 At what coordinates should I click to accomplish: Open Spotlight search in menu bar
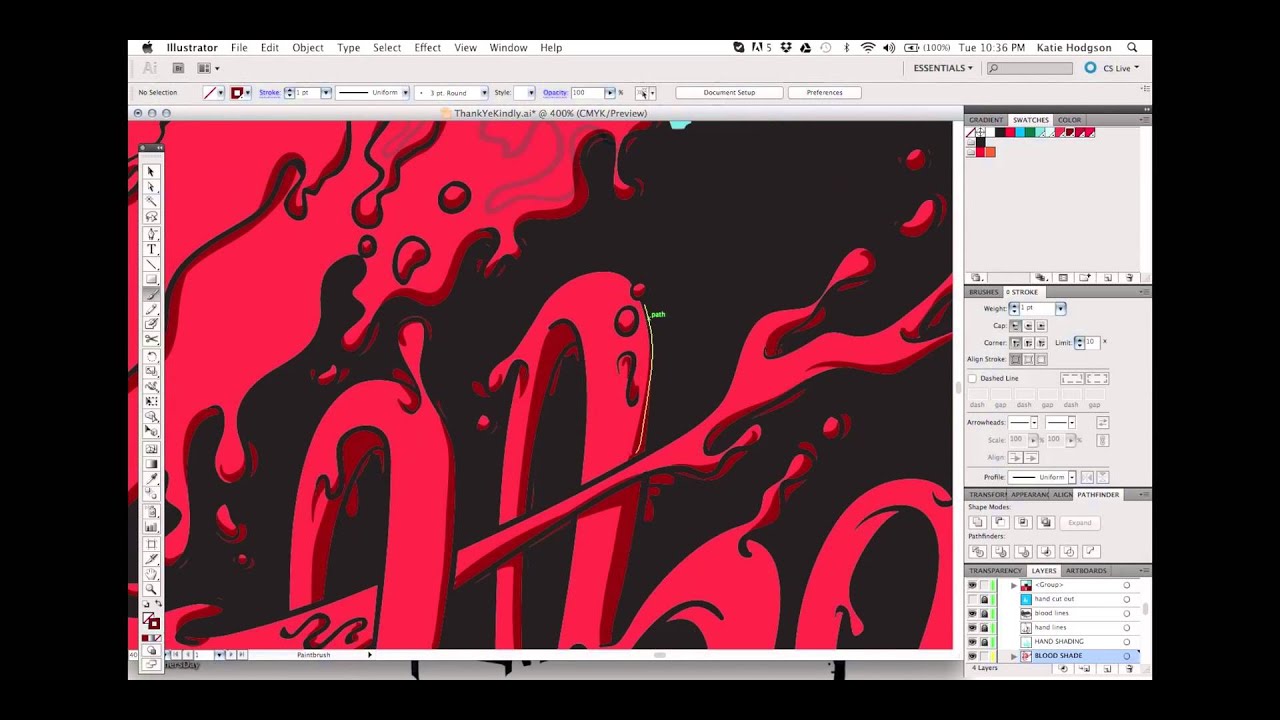(x=1132, y=47)
